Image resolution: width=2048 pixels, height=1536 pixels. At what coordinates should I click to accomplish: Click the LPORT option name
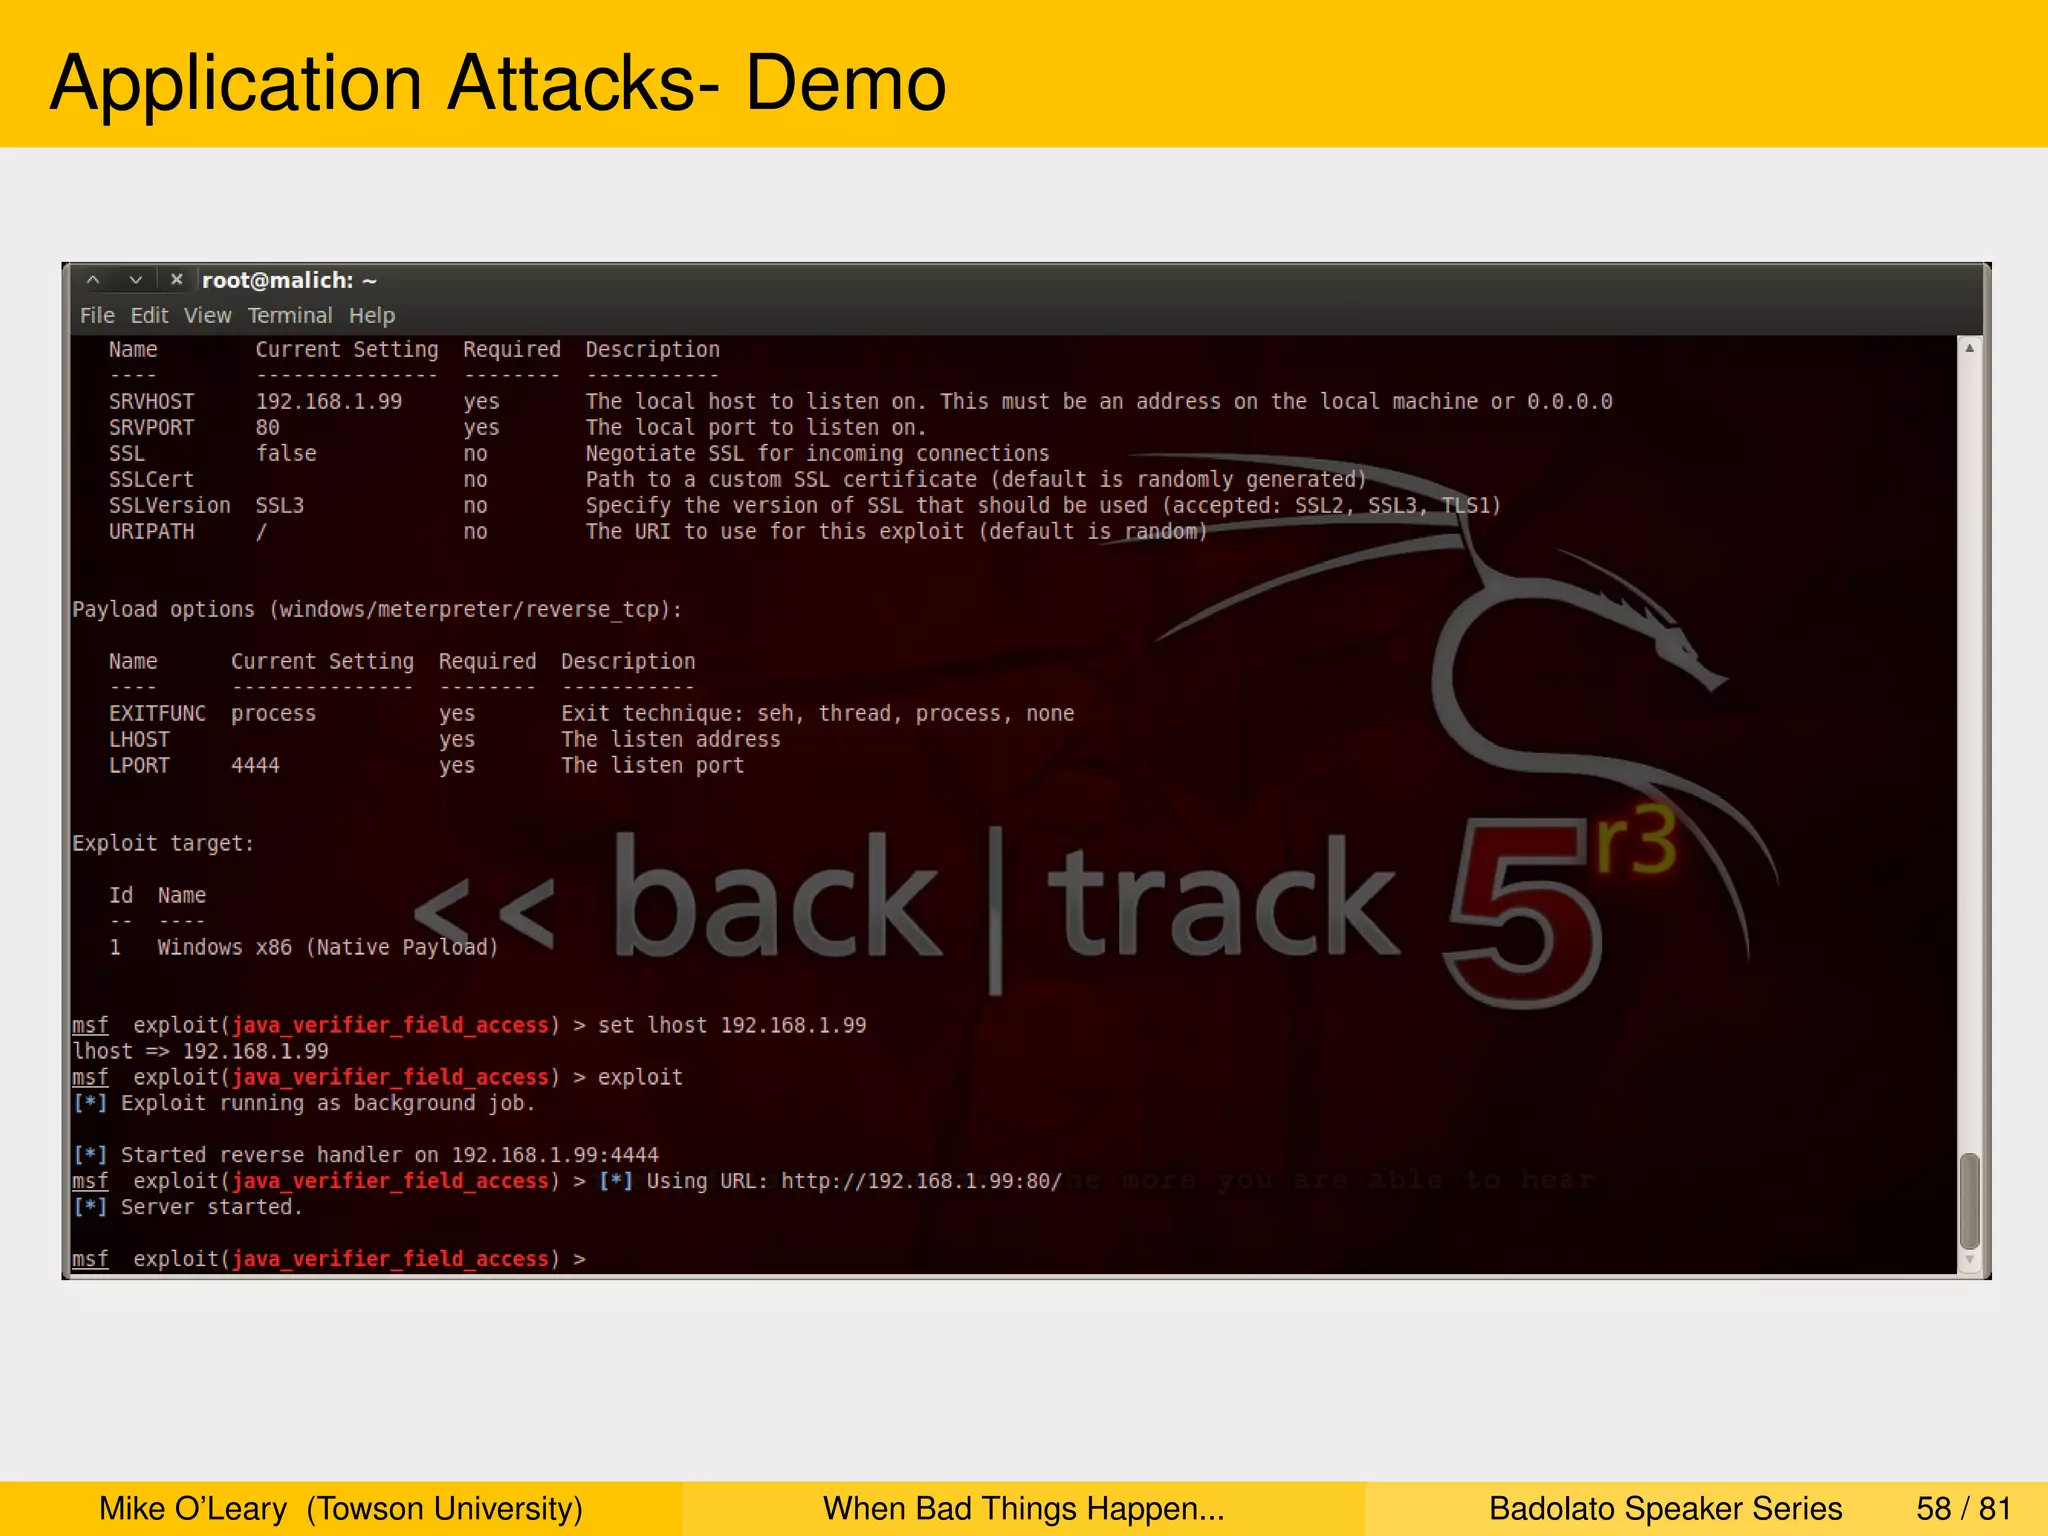(140, 765)
